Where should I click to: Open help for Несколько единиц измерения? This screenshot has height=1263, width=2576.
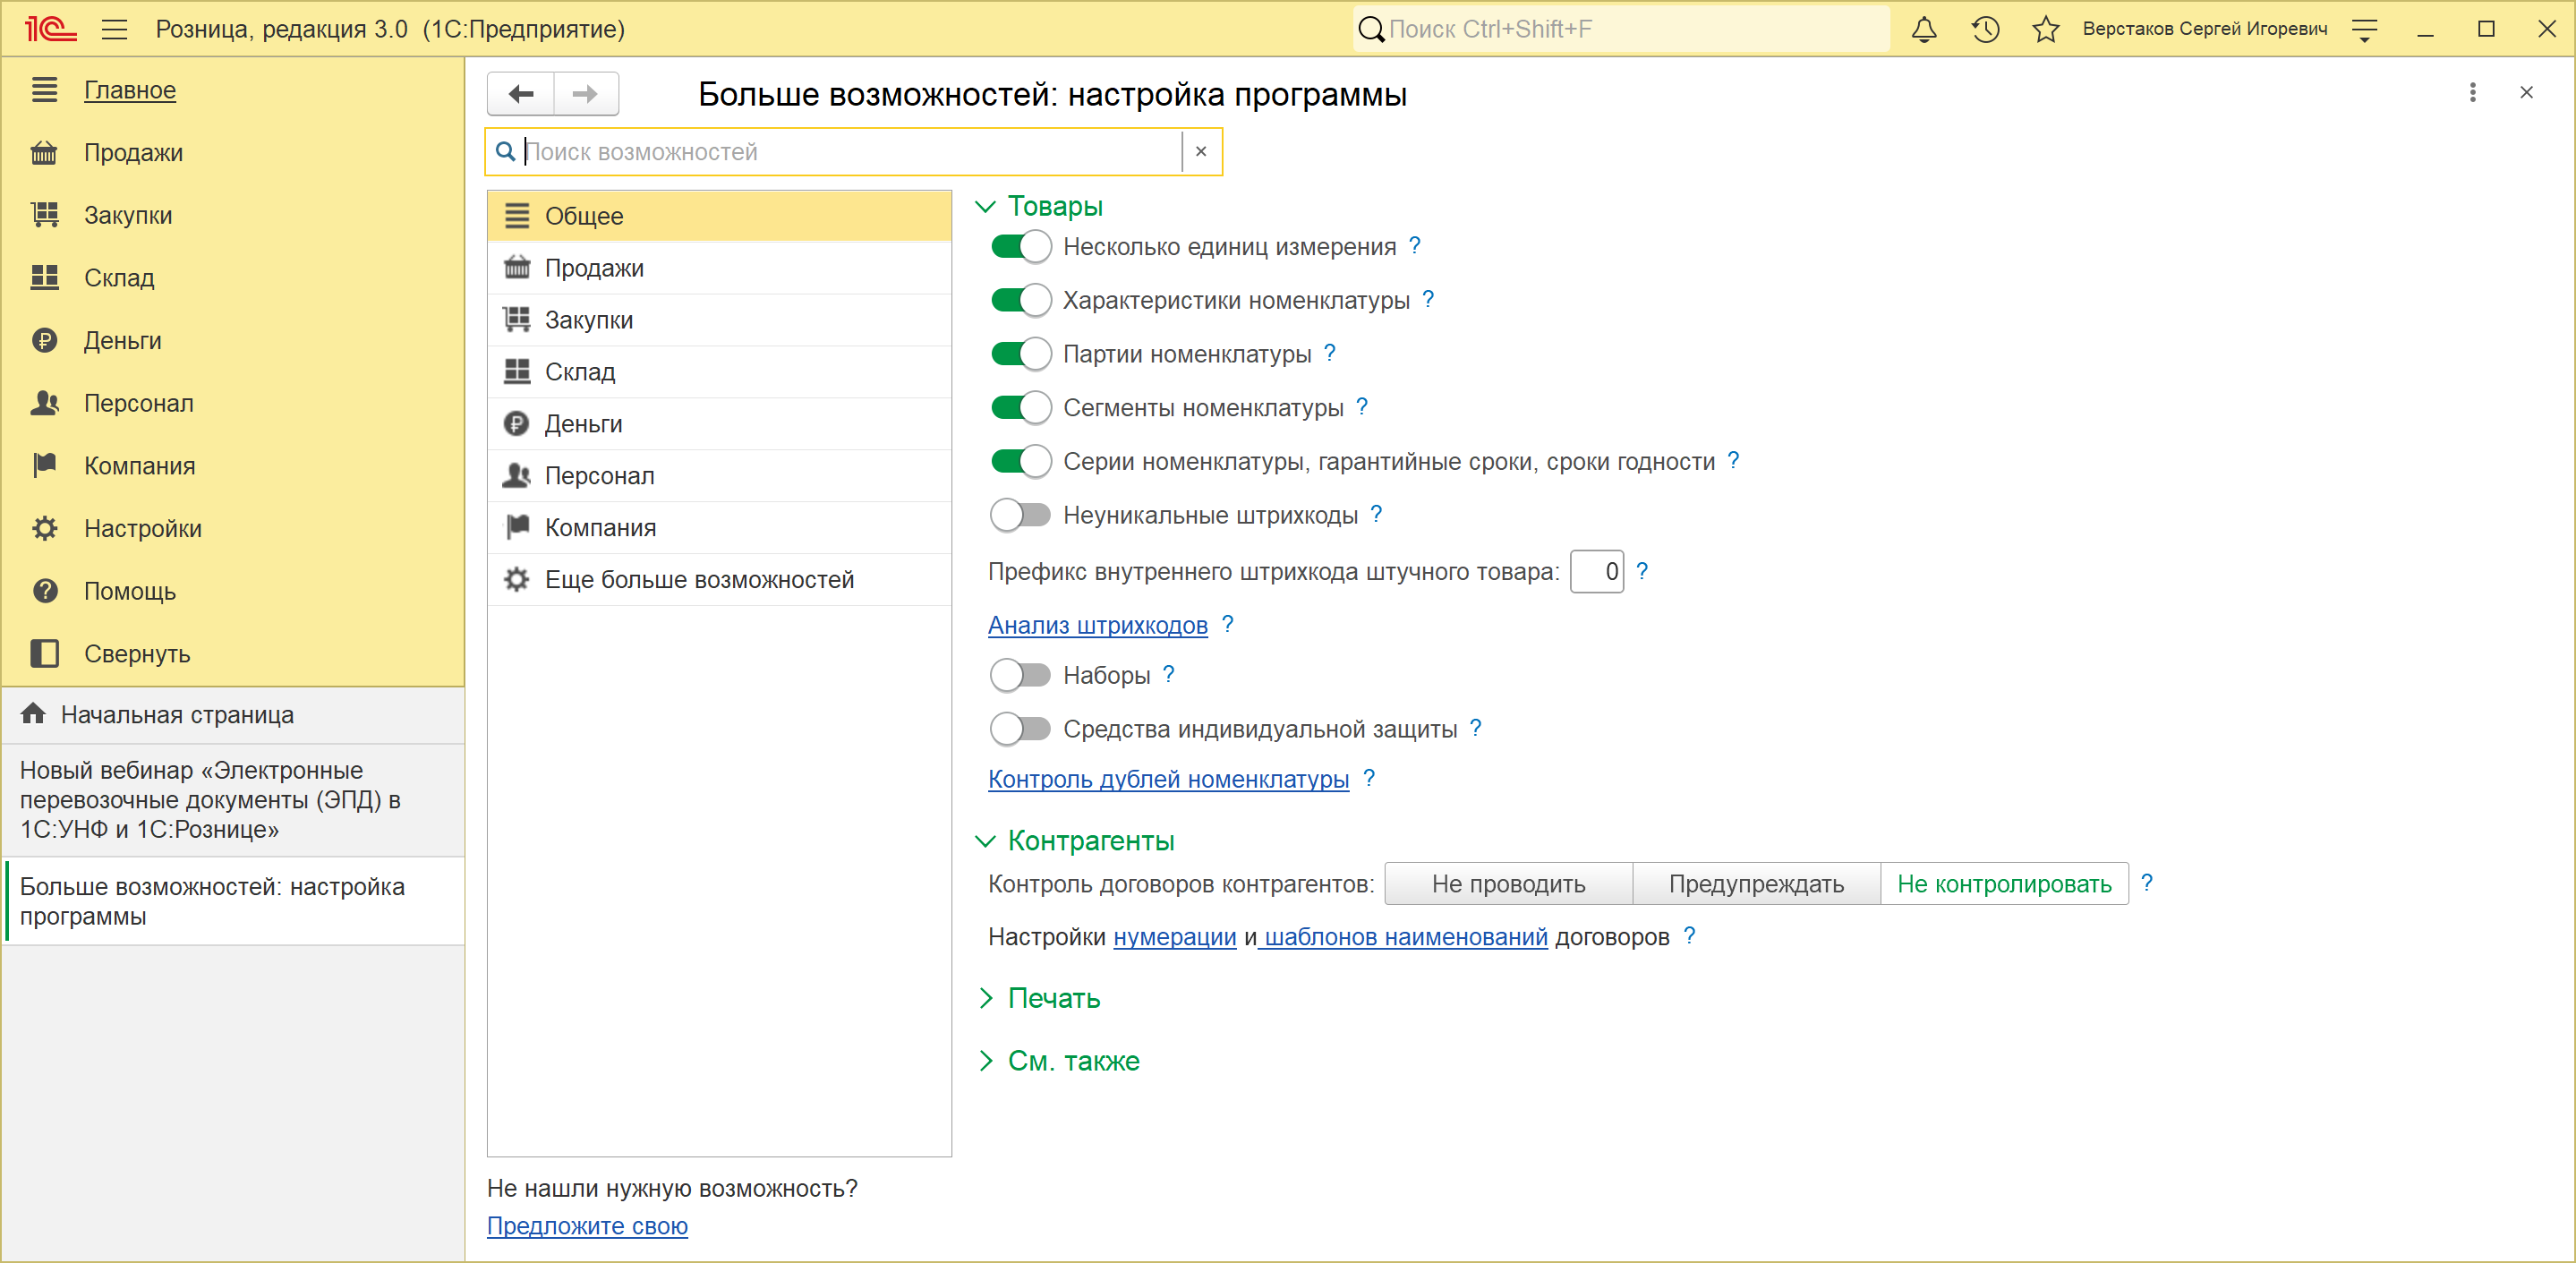pyautogui.click(x=1414, y=245)
